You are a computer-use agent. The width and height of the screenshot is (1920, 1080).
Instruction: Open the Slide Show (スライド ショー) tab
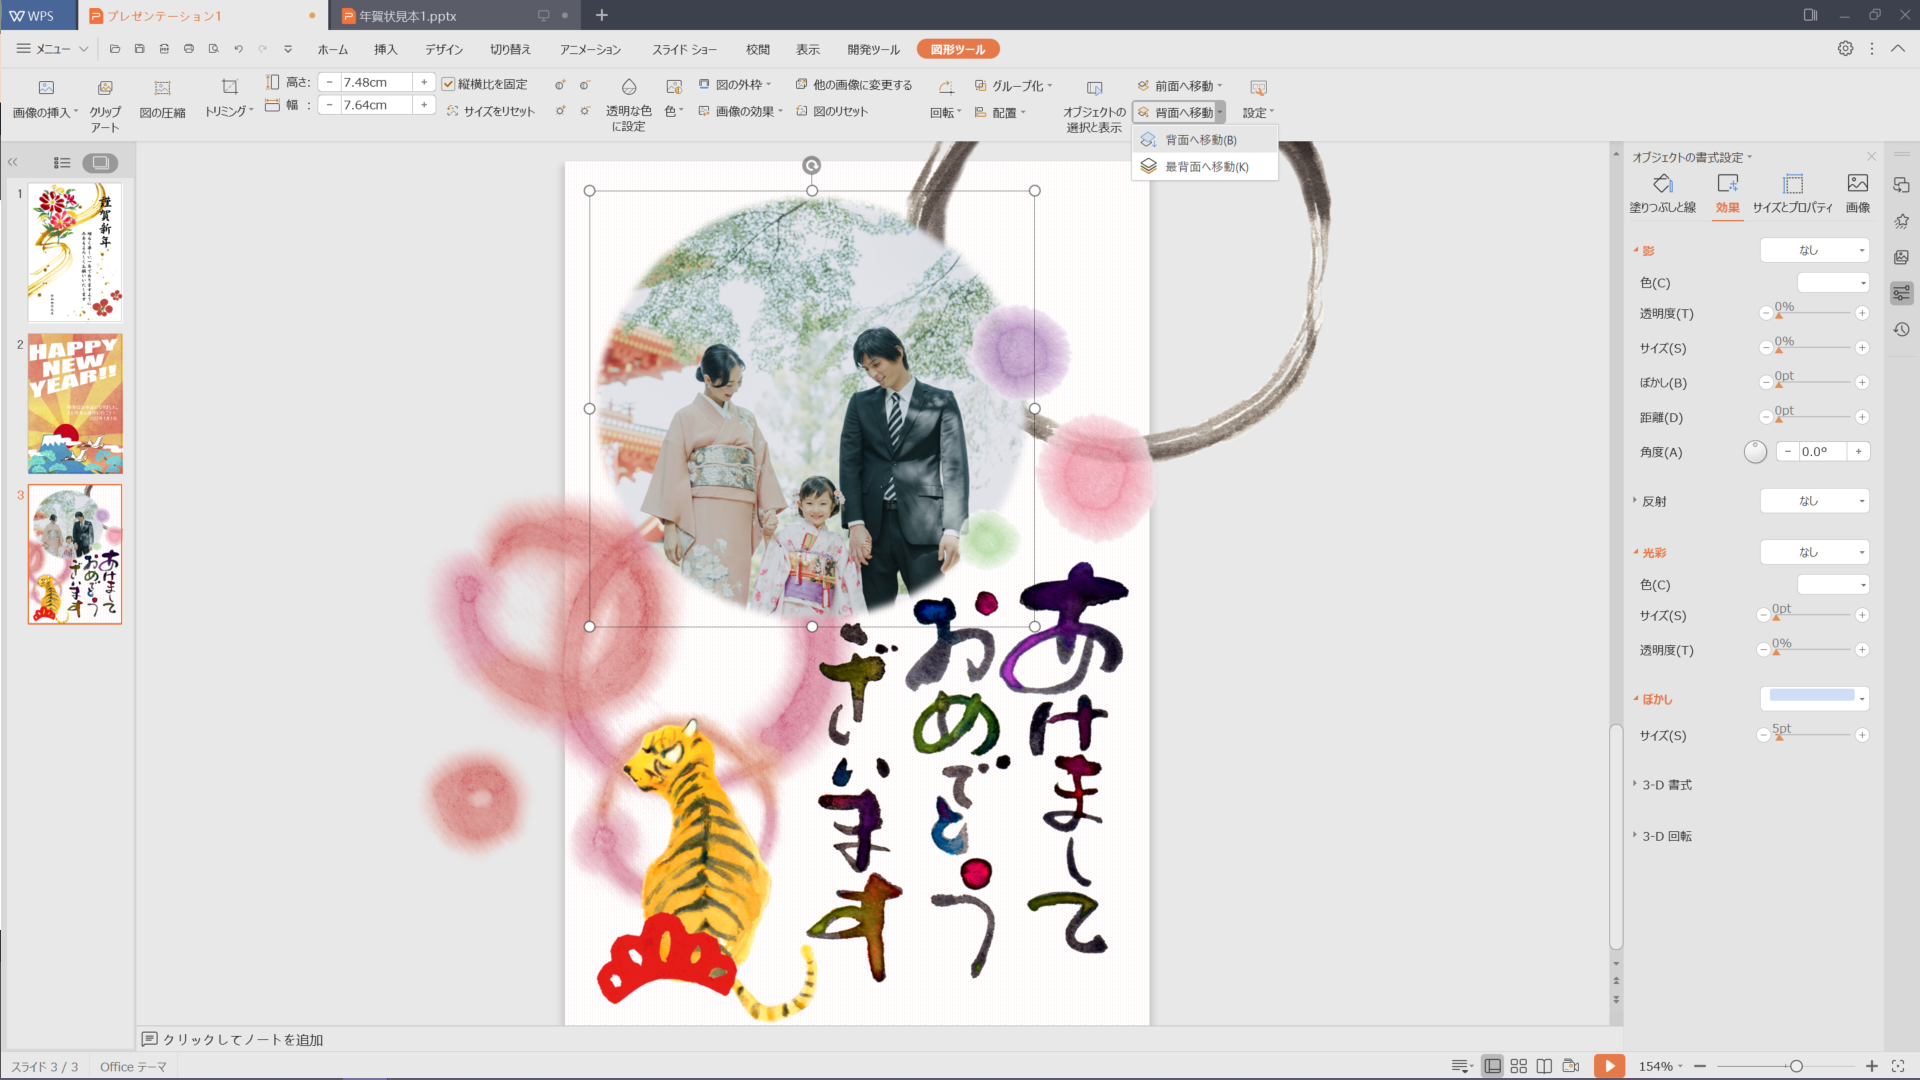685,49
